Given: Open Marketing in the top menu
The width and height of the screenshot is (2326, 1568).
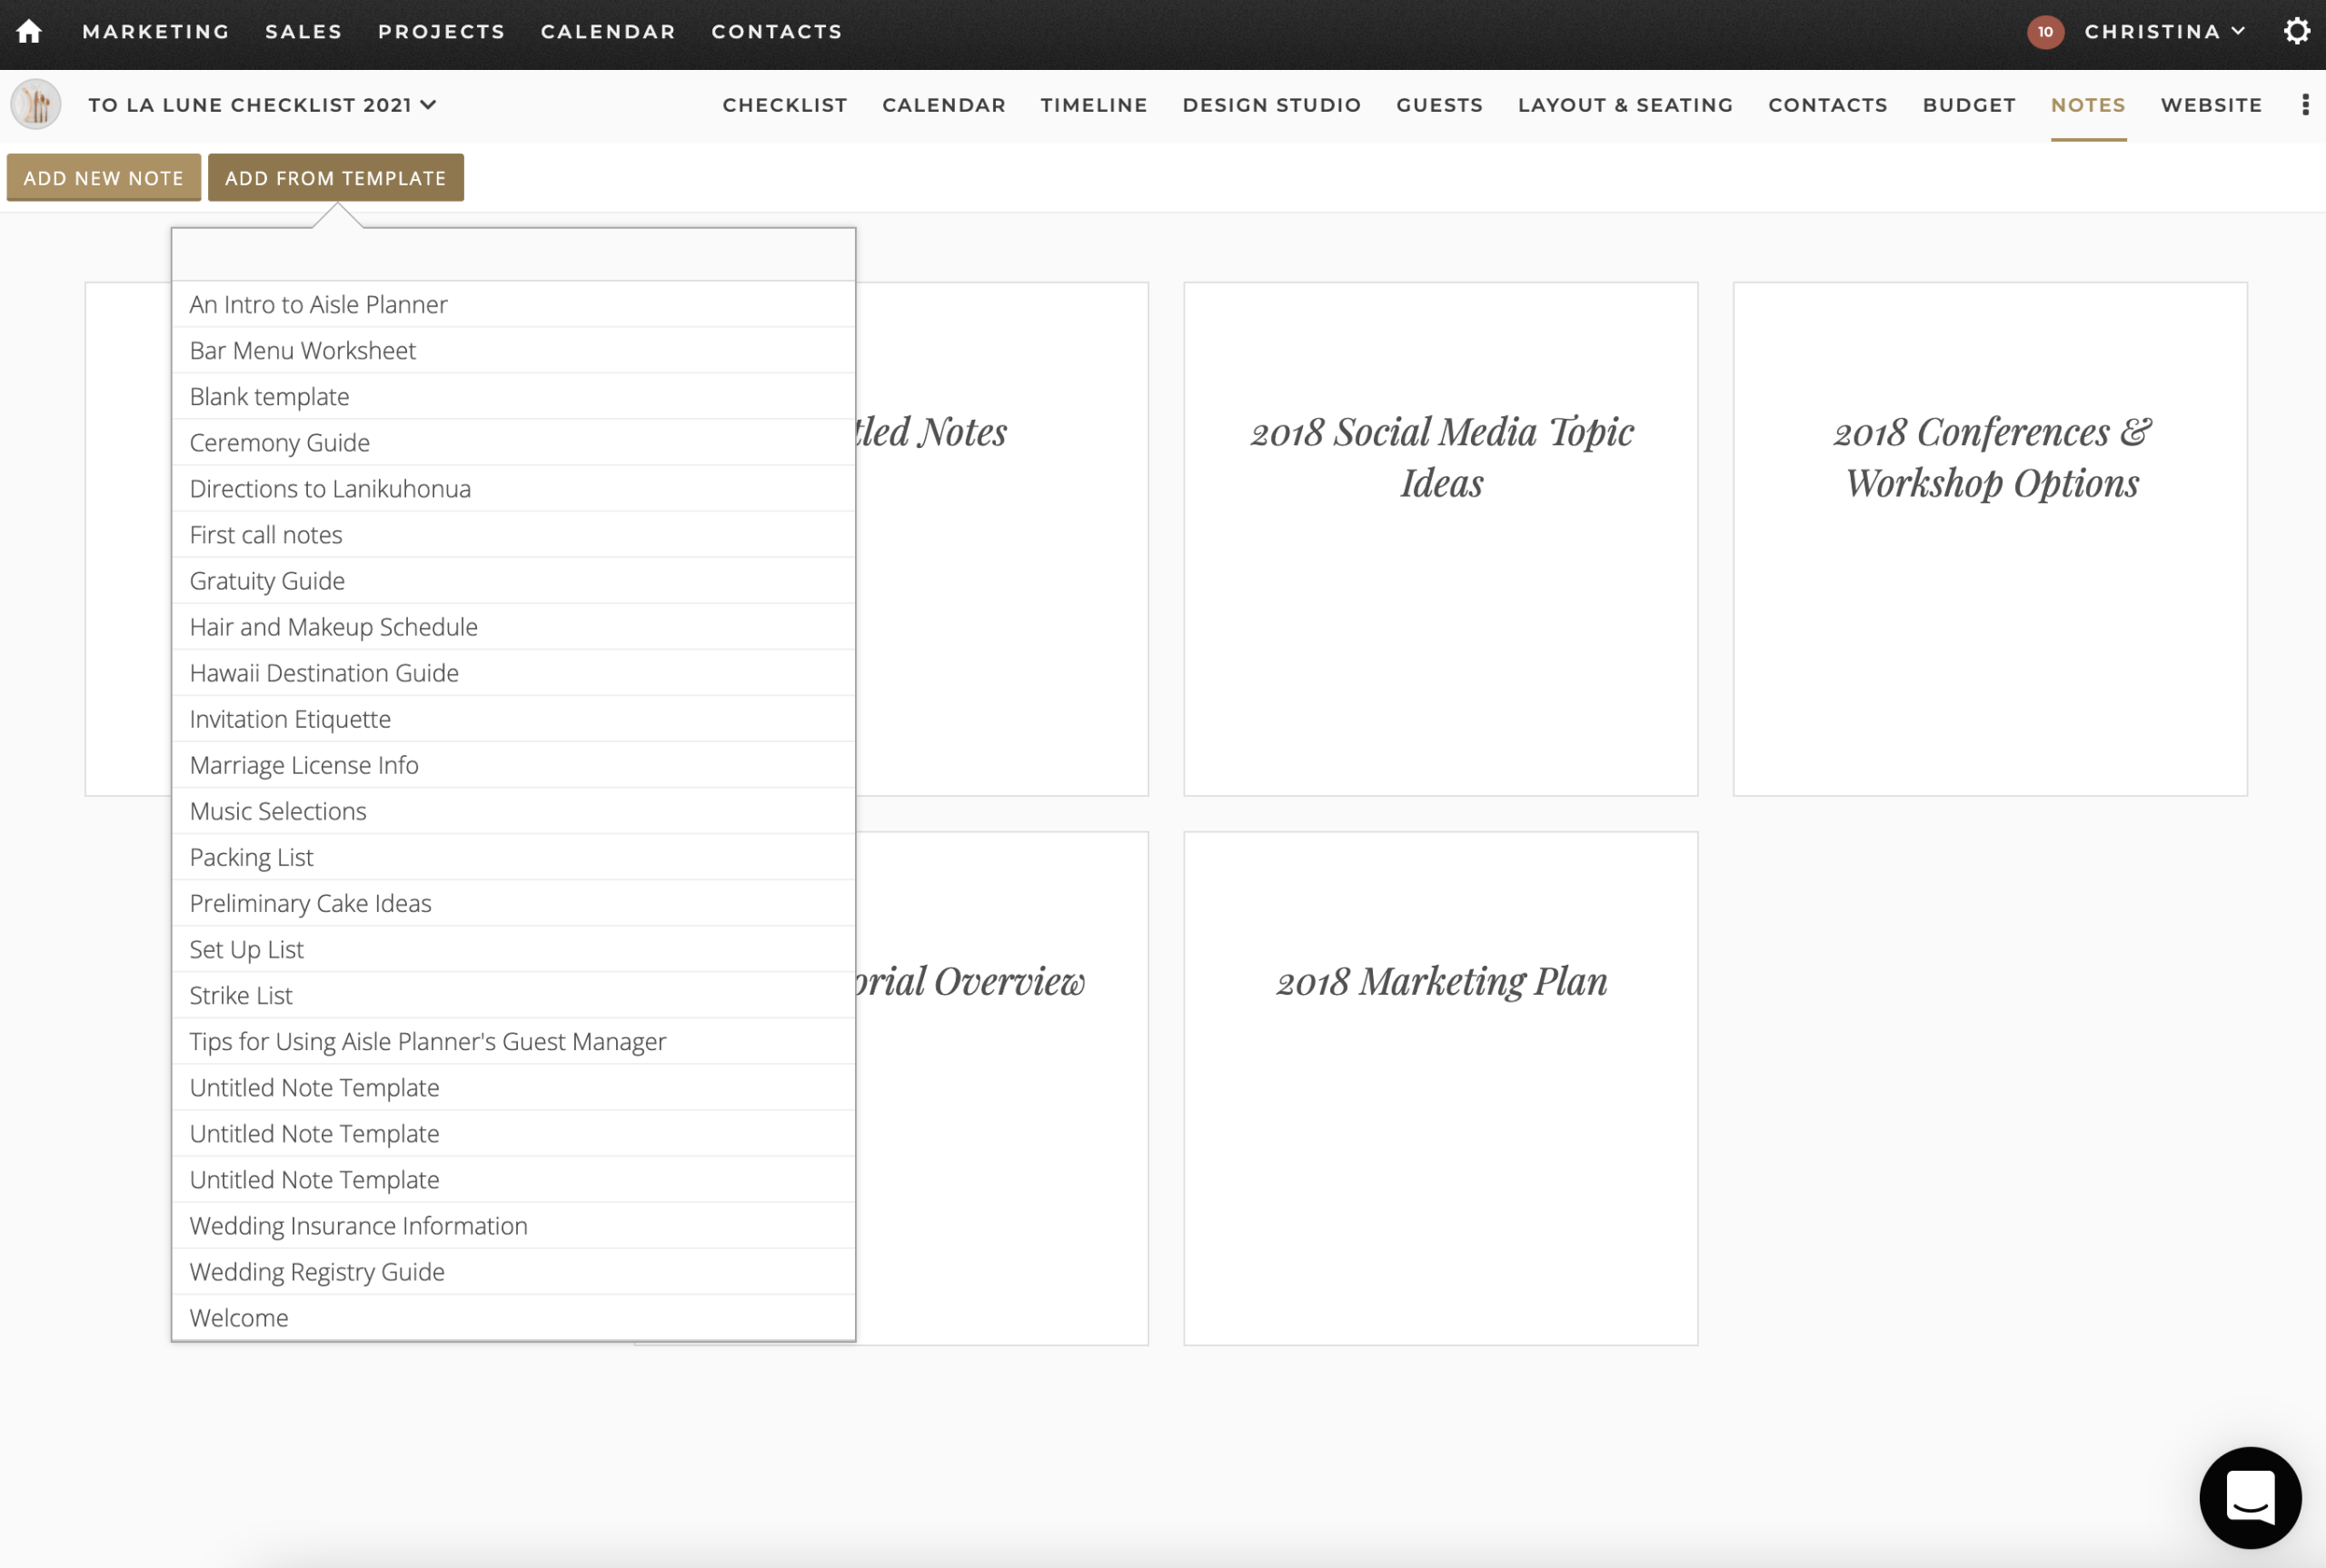Looking at the screenshot, I should [156, 31].
